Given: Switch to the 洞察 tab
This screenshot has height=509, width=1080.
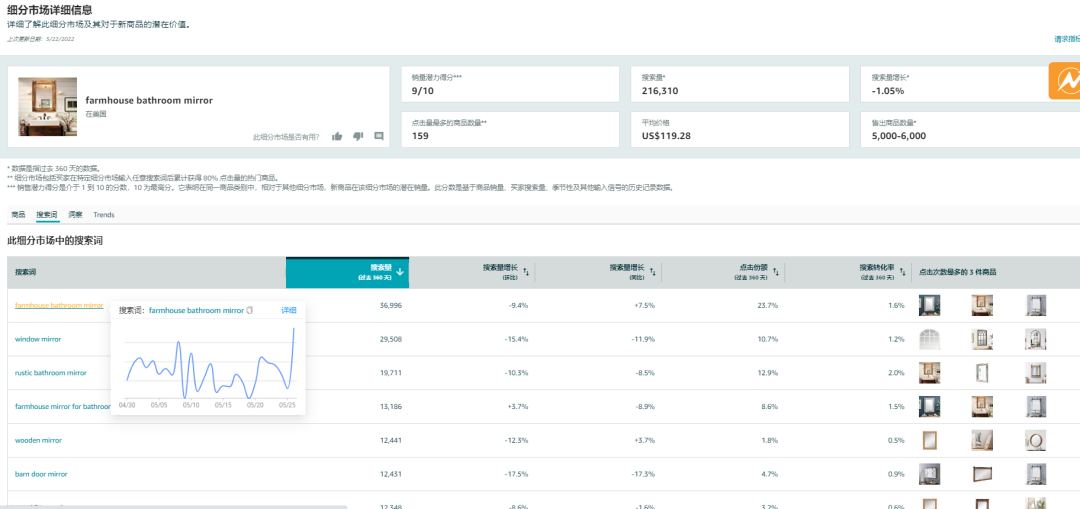Looking at the screenshot, I should click(x=76, y=215).
